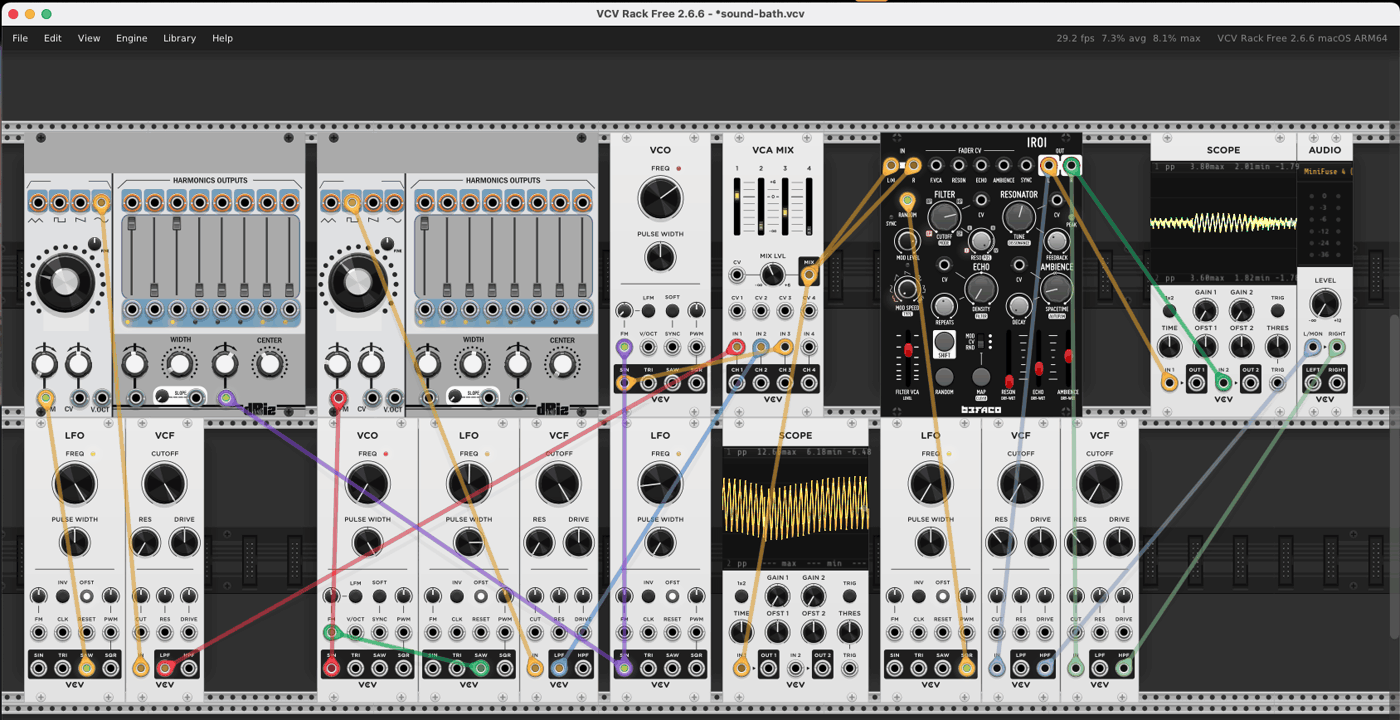The width and height of the screenshot is (1400, 720).
Task: Open the AUDIO module MiniFuse 4 device selector
Action: point(1324,171)
